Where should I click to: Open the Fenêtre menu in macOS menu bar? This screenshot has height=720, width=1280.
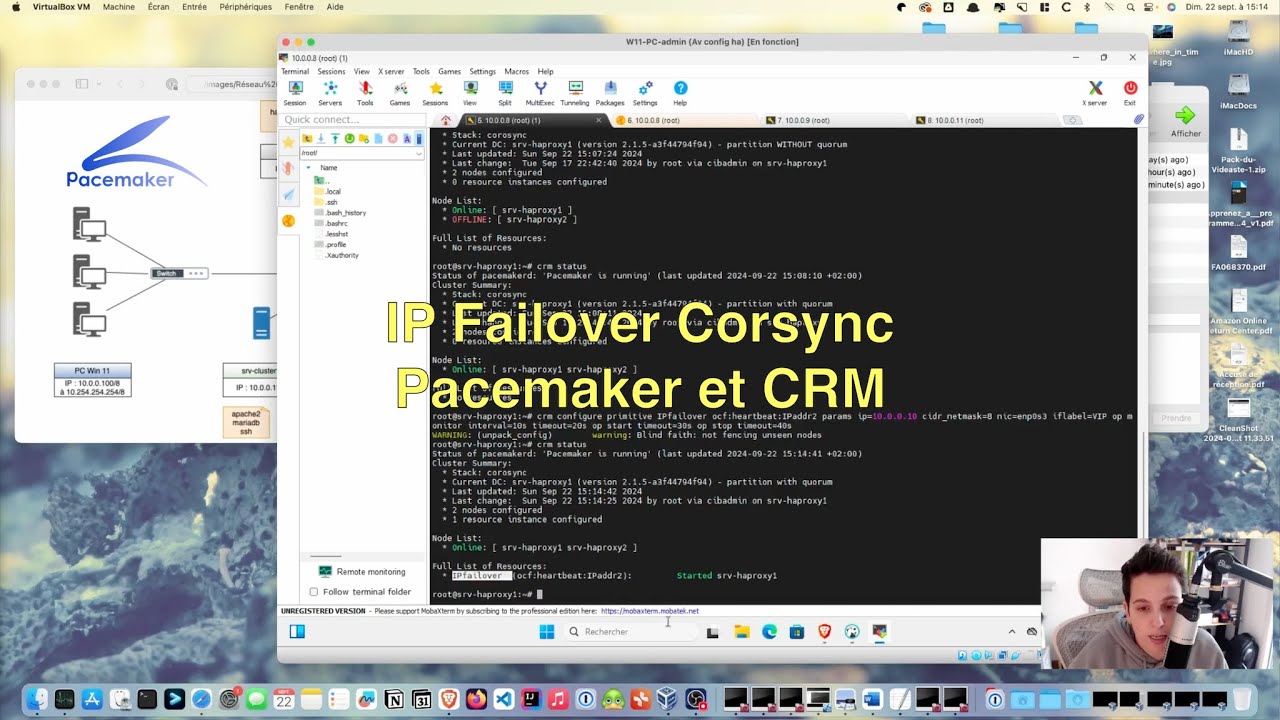tap(299, 7)
